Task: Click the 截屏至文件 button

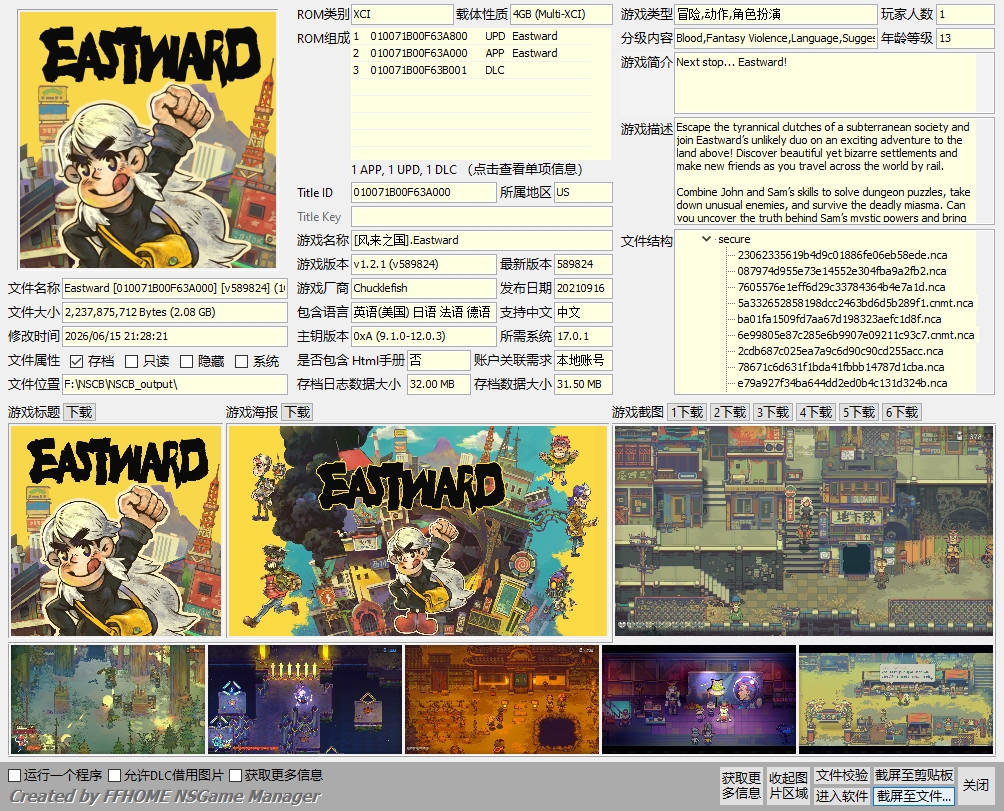Action: [x=914, y=796]
